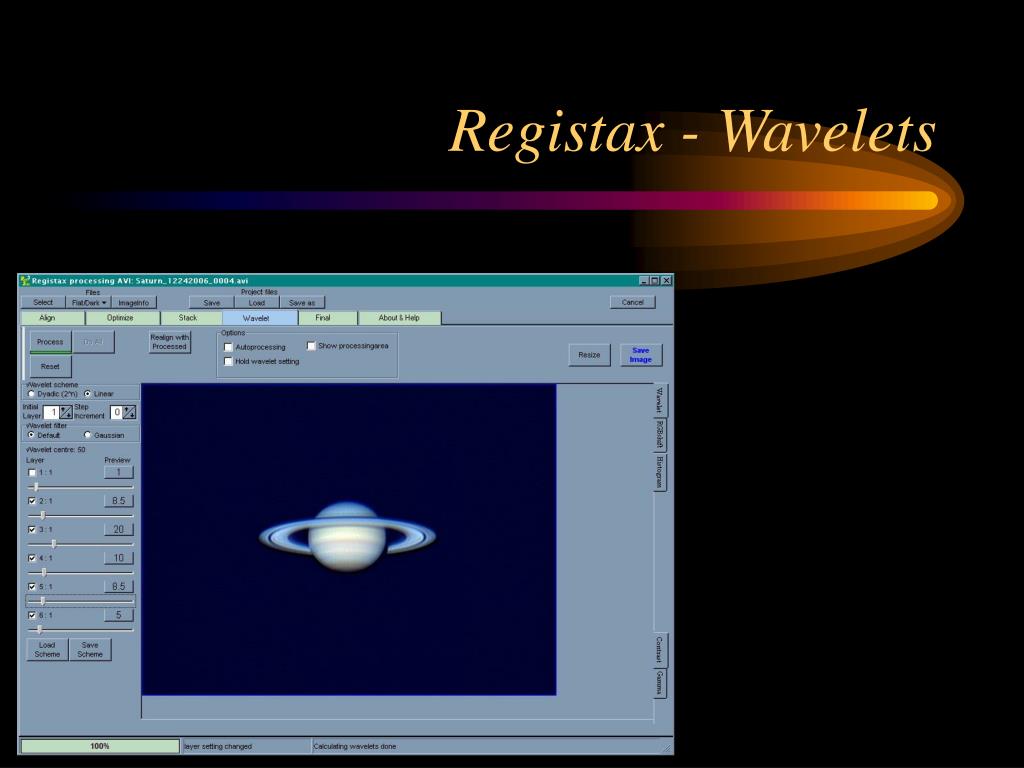Viewport: 1024px width, 768px height.
Task: Enable Autoprocessing checkbox
Action: pos(229,347)
